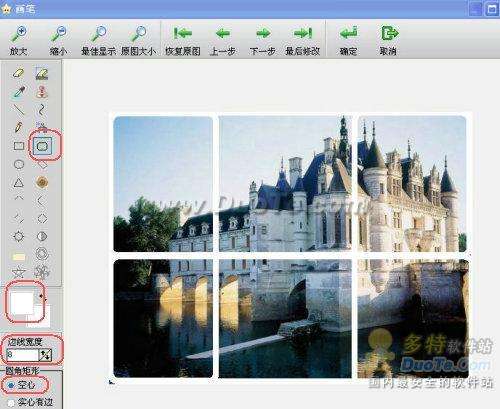Viewport: 500px width, 409px height.
Task: Select the rounded rectangle tool
Action: pyautogui.click(x=42, y=146)
